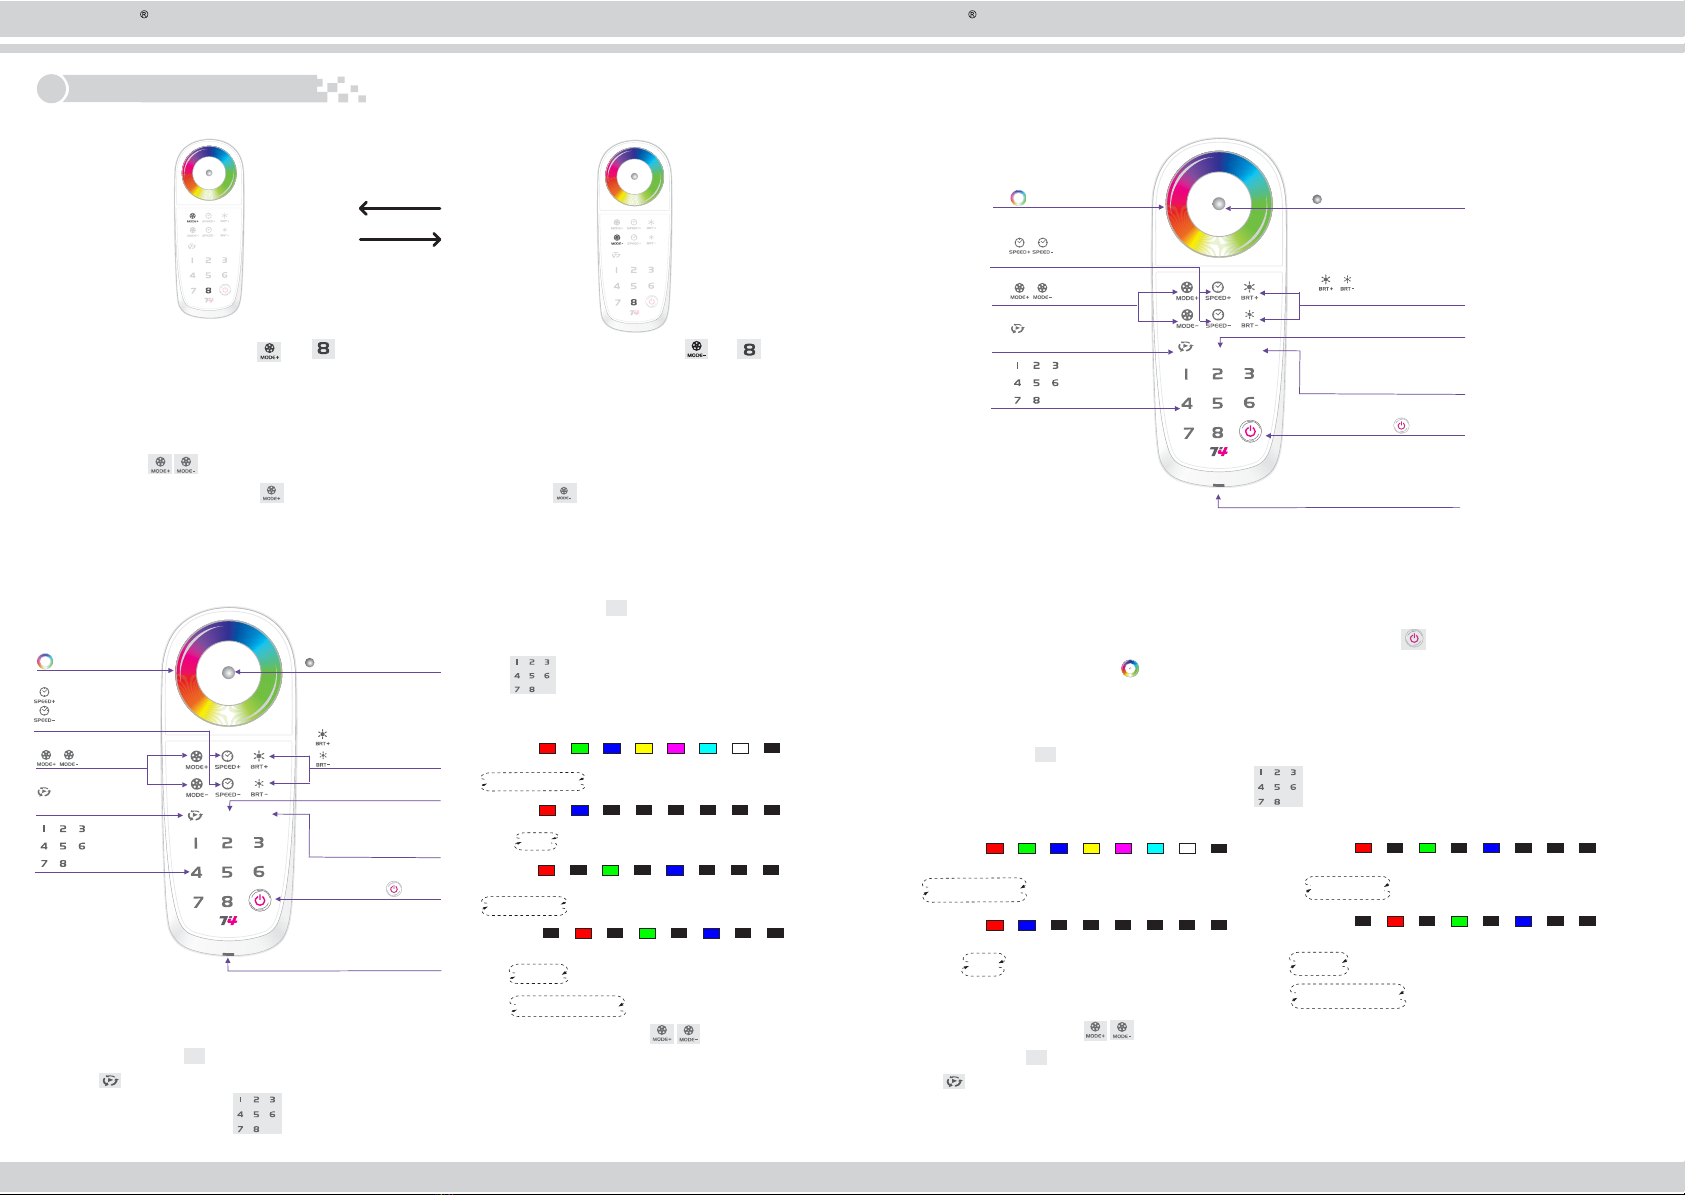Click auto-play cycle icon on top-right remote
1685x1195 pixels.
coord(1185,347)
